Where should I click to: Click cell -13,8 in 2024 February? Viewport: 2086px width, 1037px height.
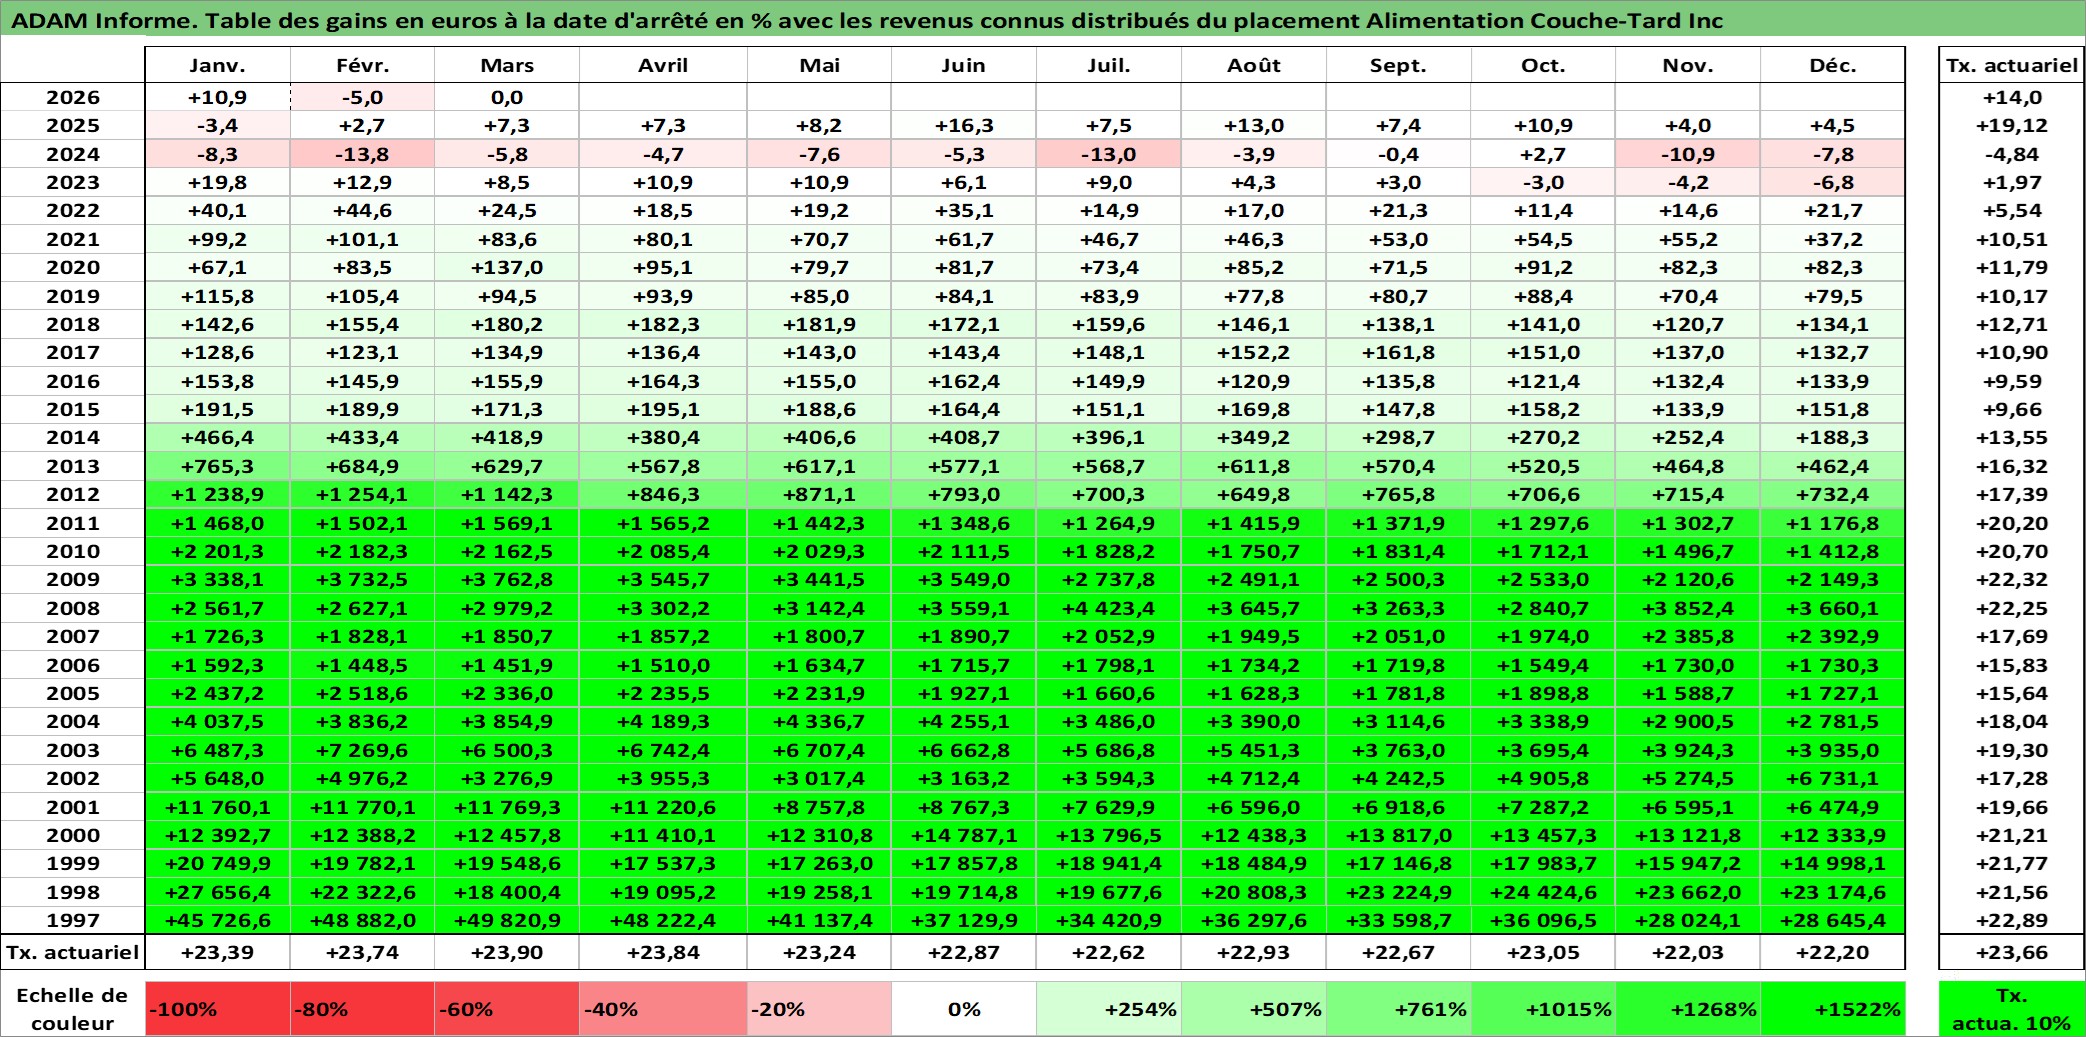[x=363, y=154]
